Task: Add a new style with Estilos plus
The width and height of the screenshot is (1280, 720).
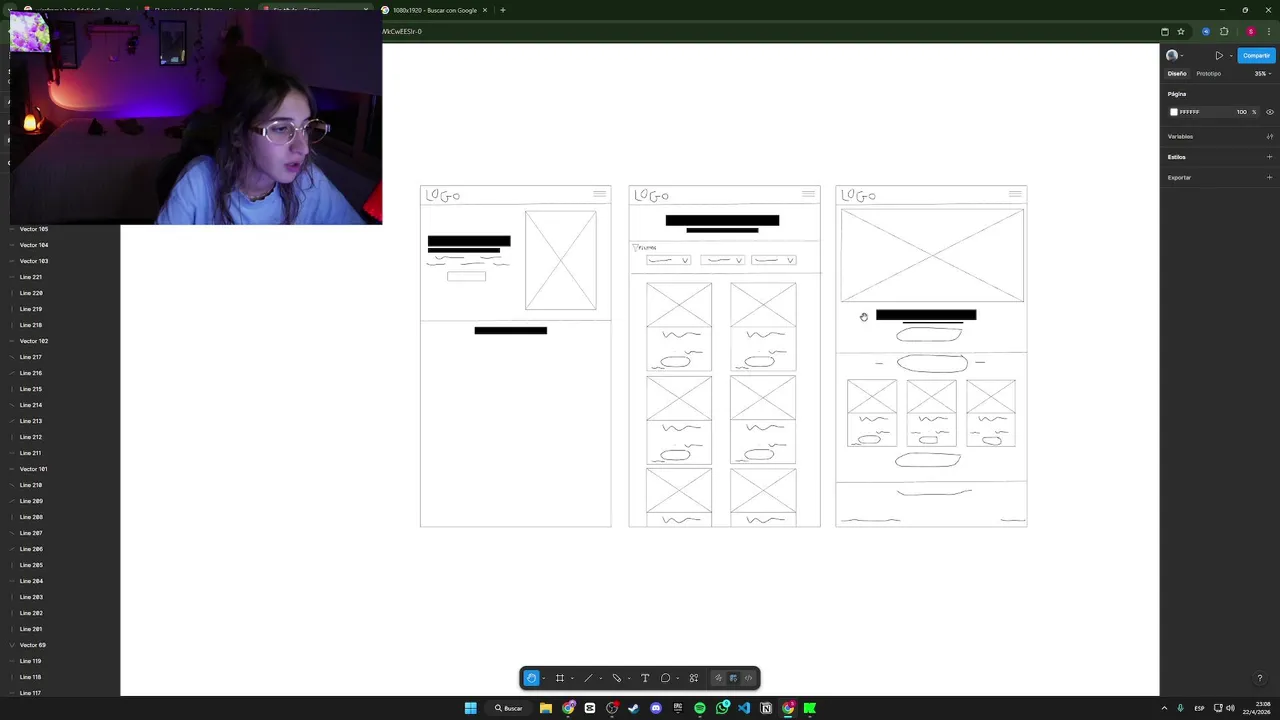Action: pyautogui.click(x=1270, y=157)
